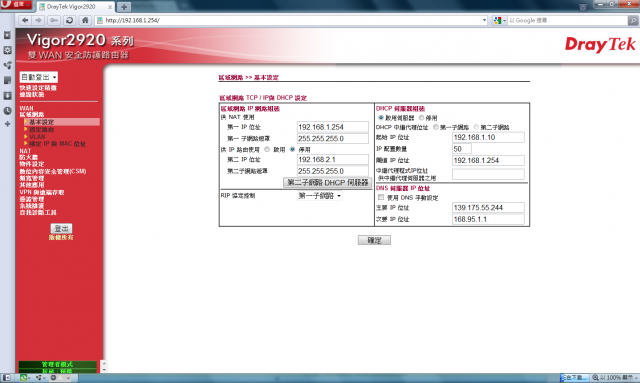Open 自我診斷工具 menu
The width and height of the screenshot is (640, 383).
click(38, 212)
